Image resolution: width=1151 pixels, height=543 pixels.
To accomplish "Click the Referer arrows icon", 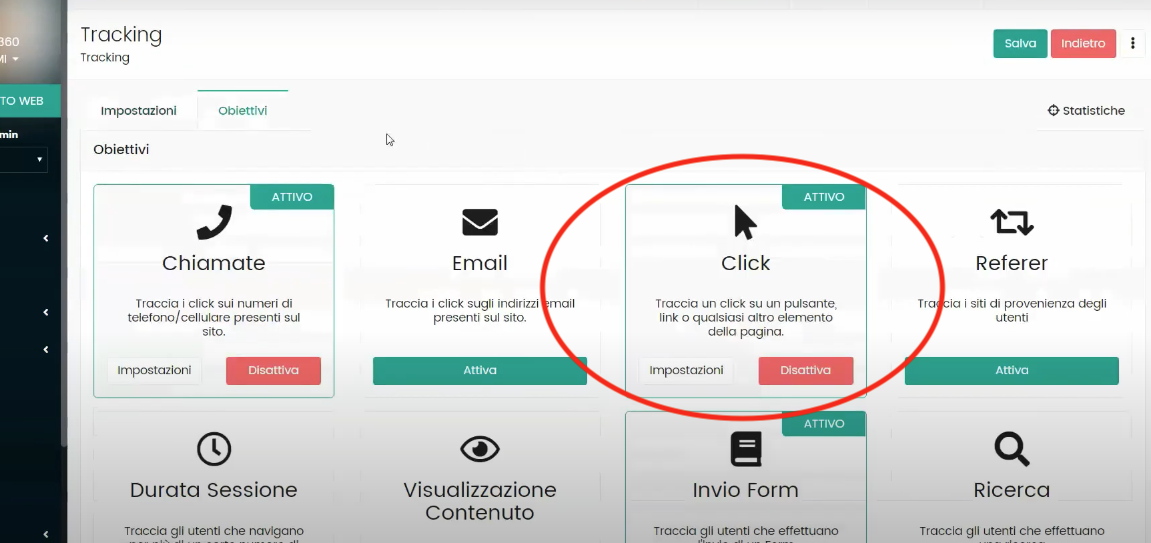I will 1011,222.
